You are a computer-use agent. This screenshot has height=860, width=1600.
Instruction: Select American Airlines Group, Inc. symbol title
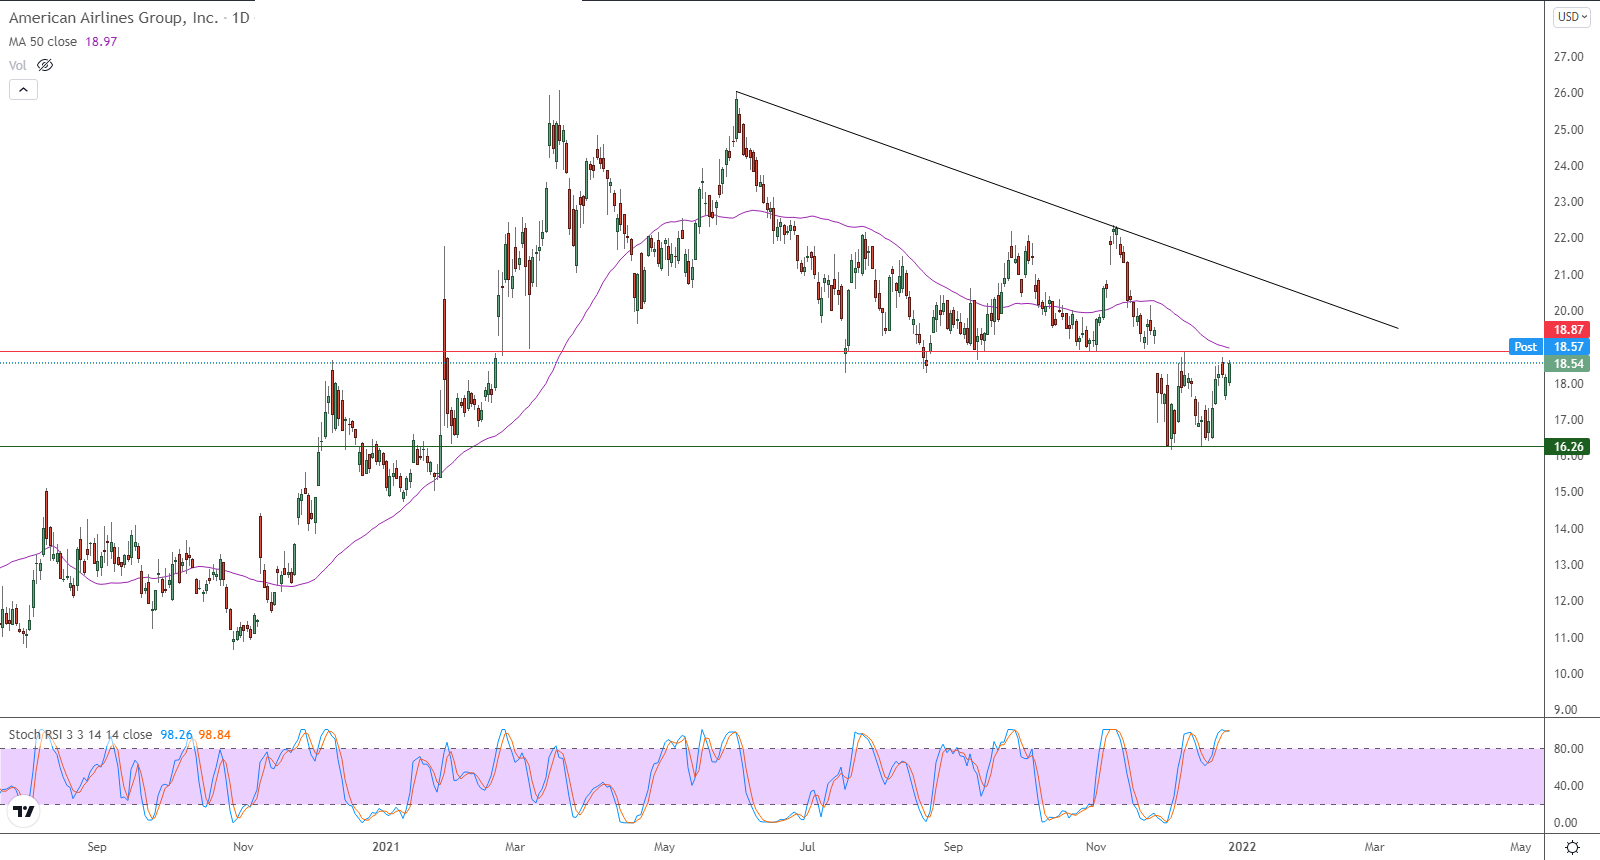[114, 18]
